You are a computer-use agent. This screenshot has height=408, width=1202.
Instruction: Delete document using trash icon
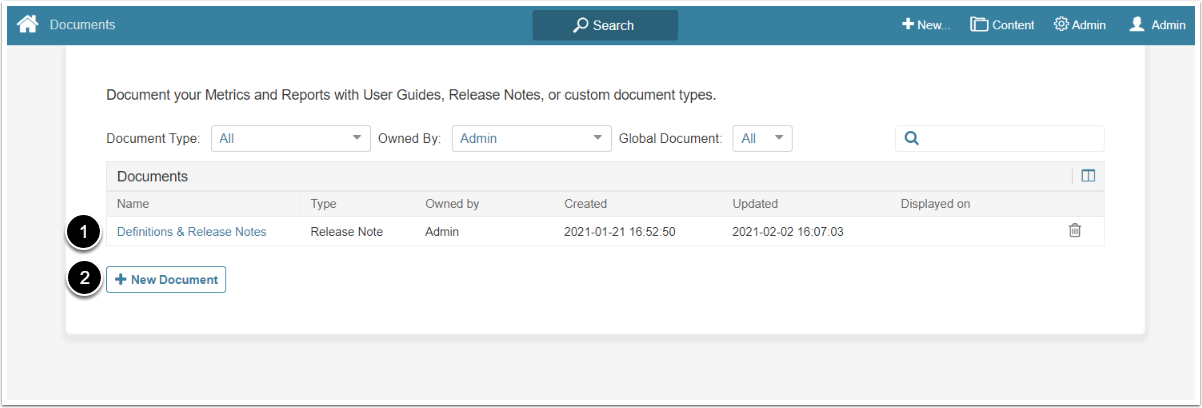point(1075,231)
